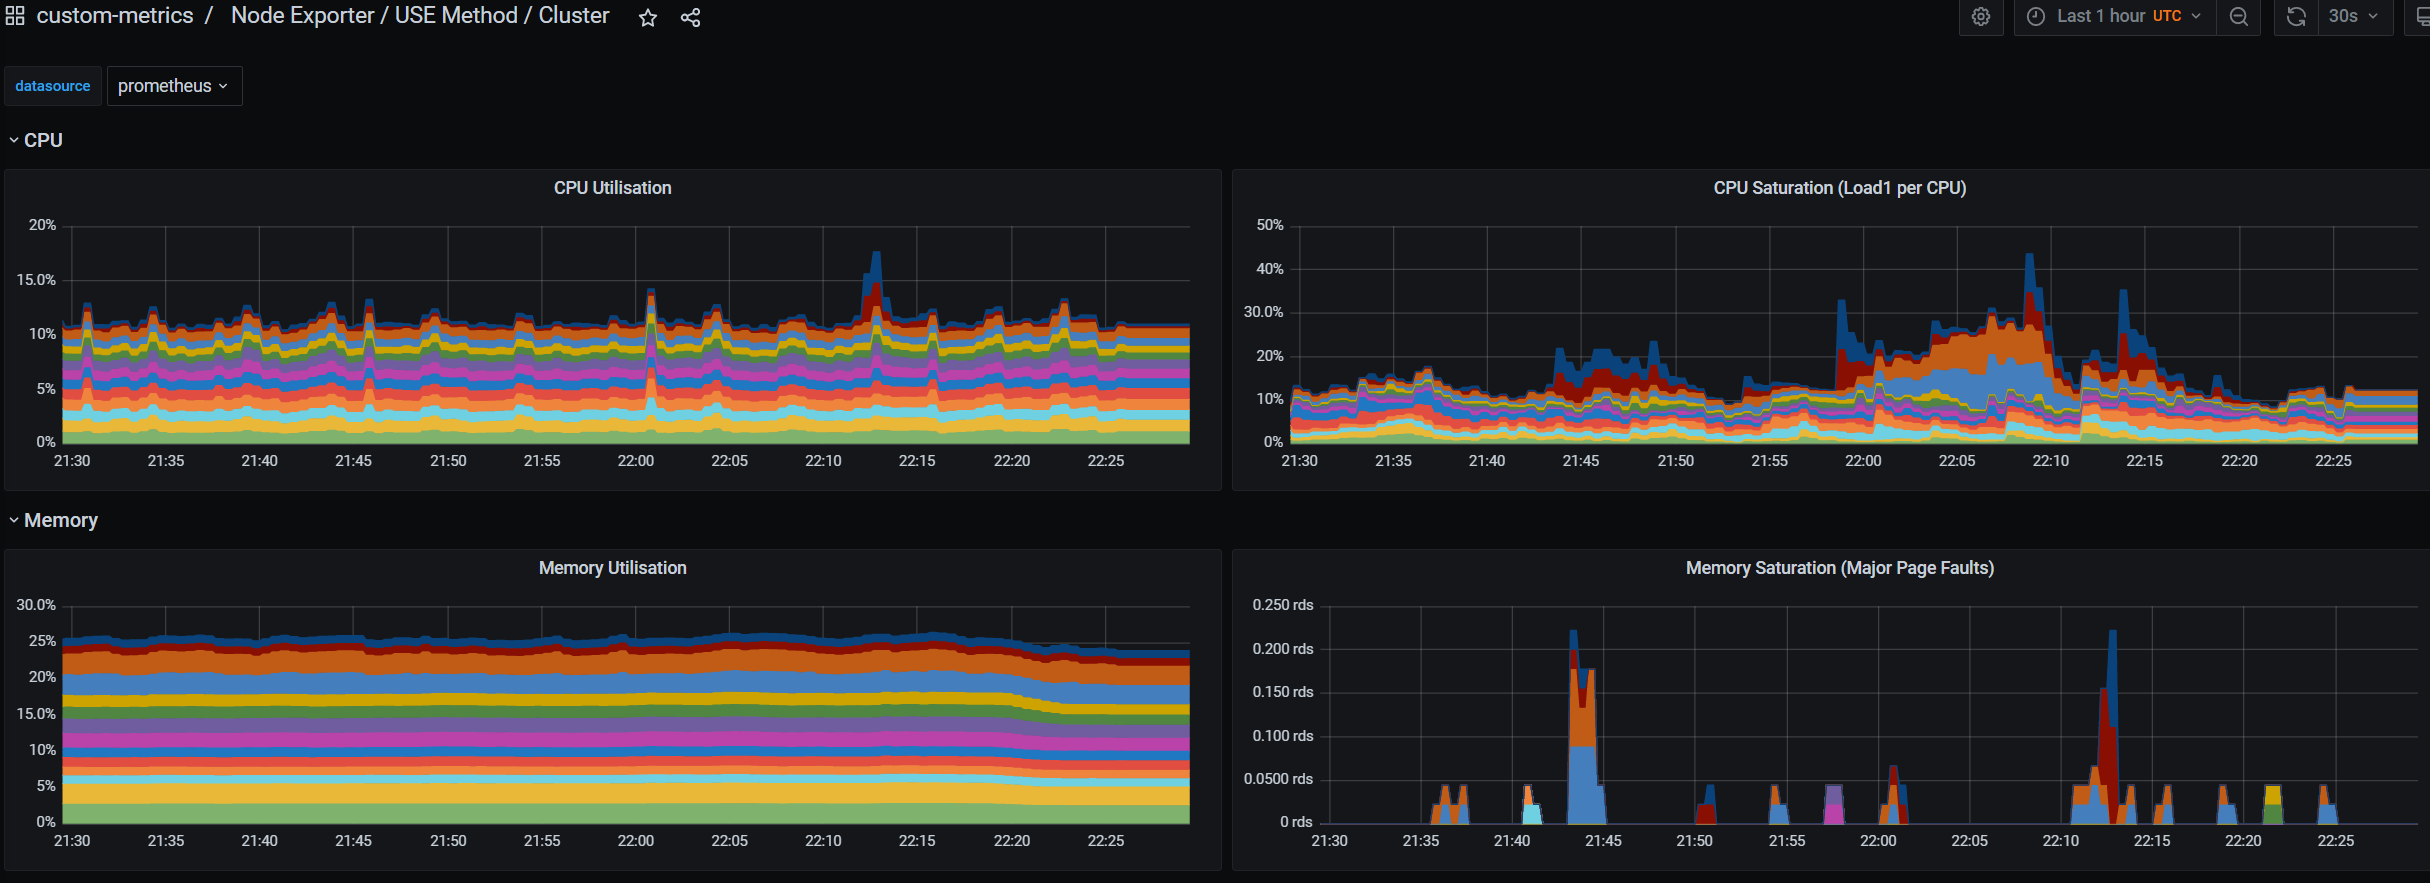Open the Last 1 hour time picker
2430x883 pixels.
click(x=2114, y=17)
